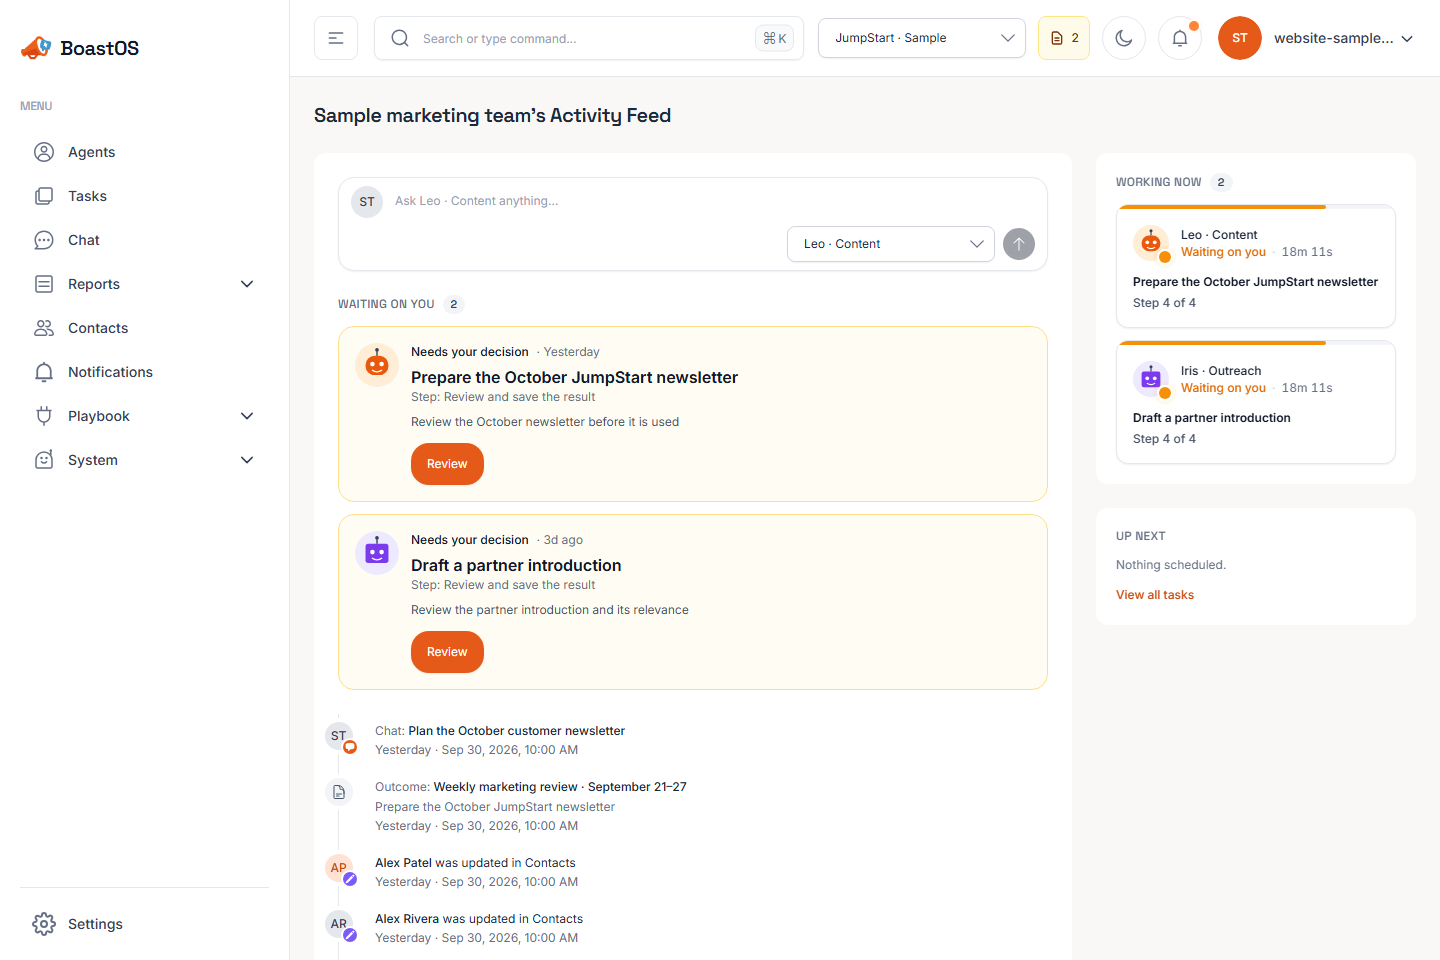Click the orange ST user avatar
This screenshot has width=1440, height=960.
coord(1240,38)
